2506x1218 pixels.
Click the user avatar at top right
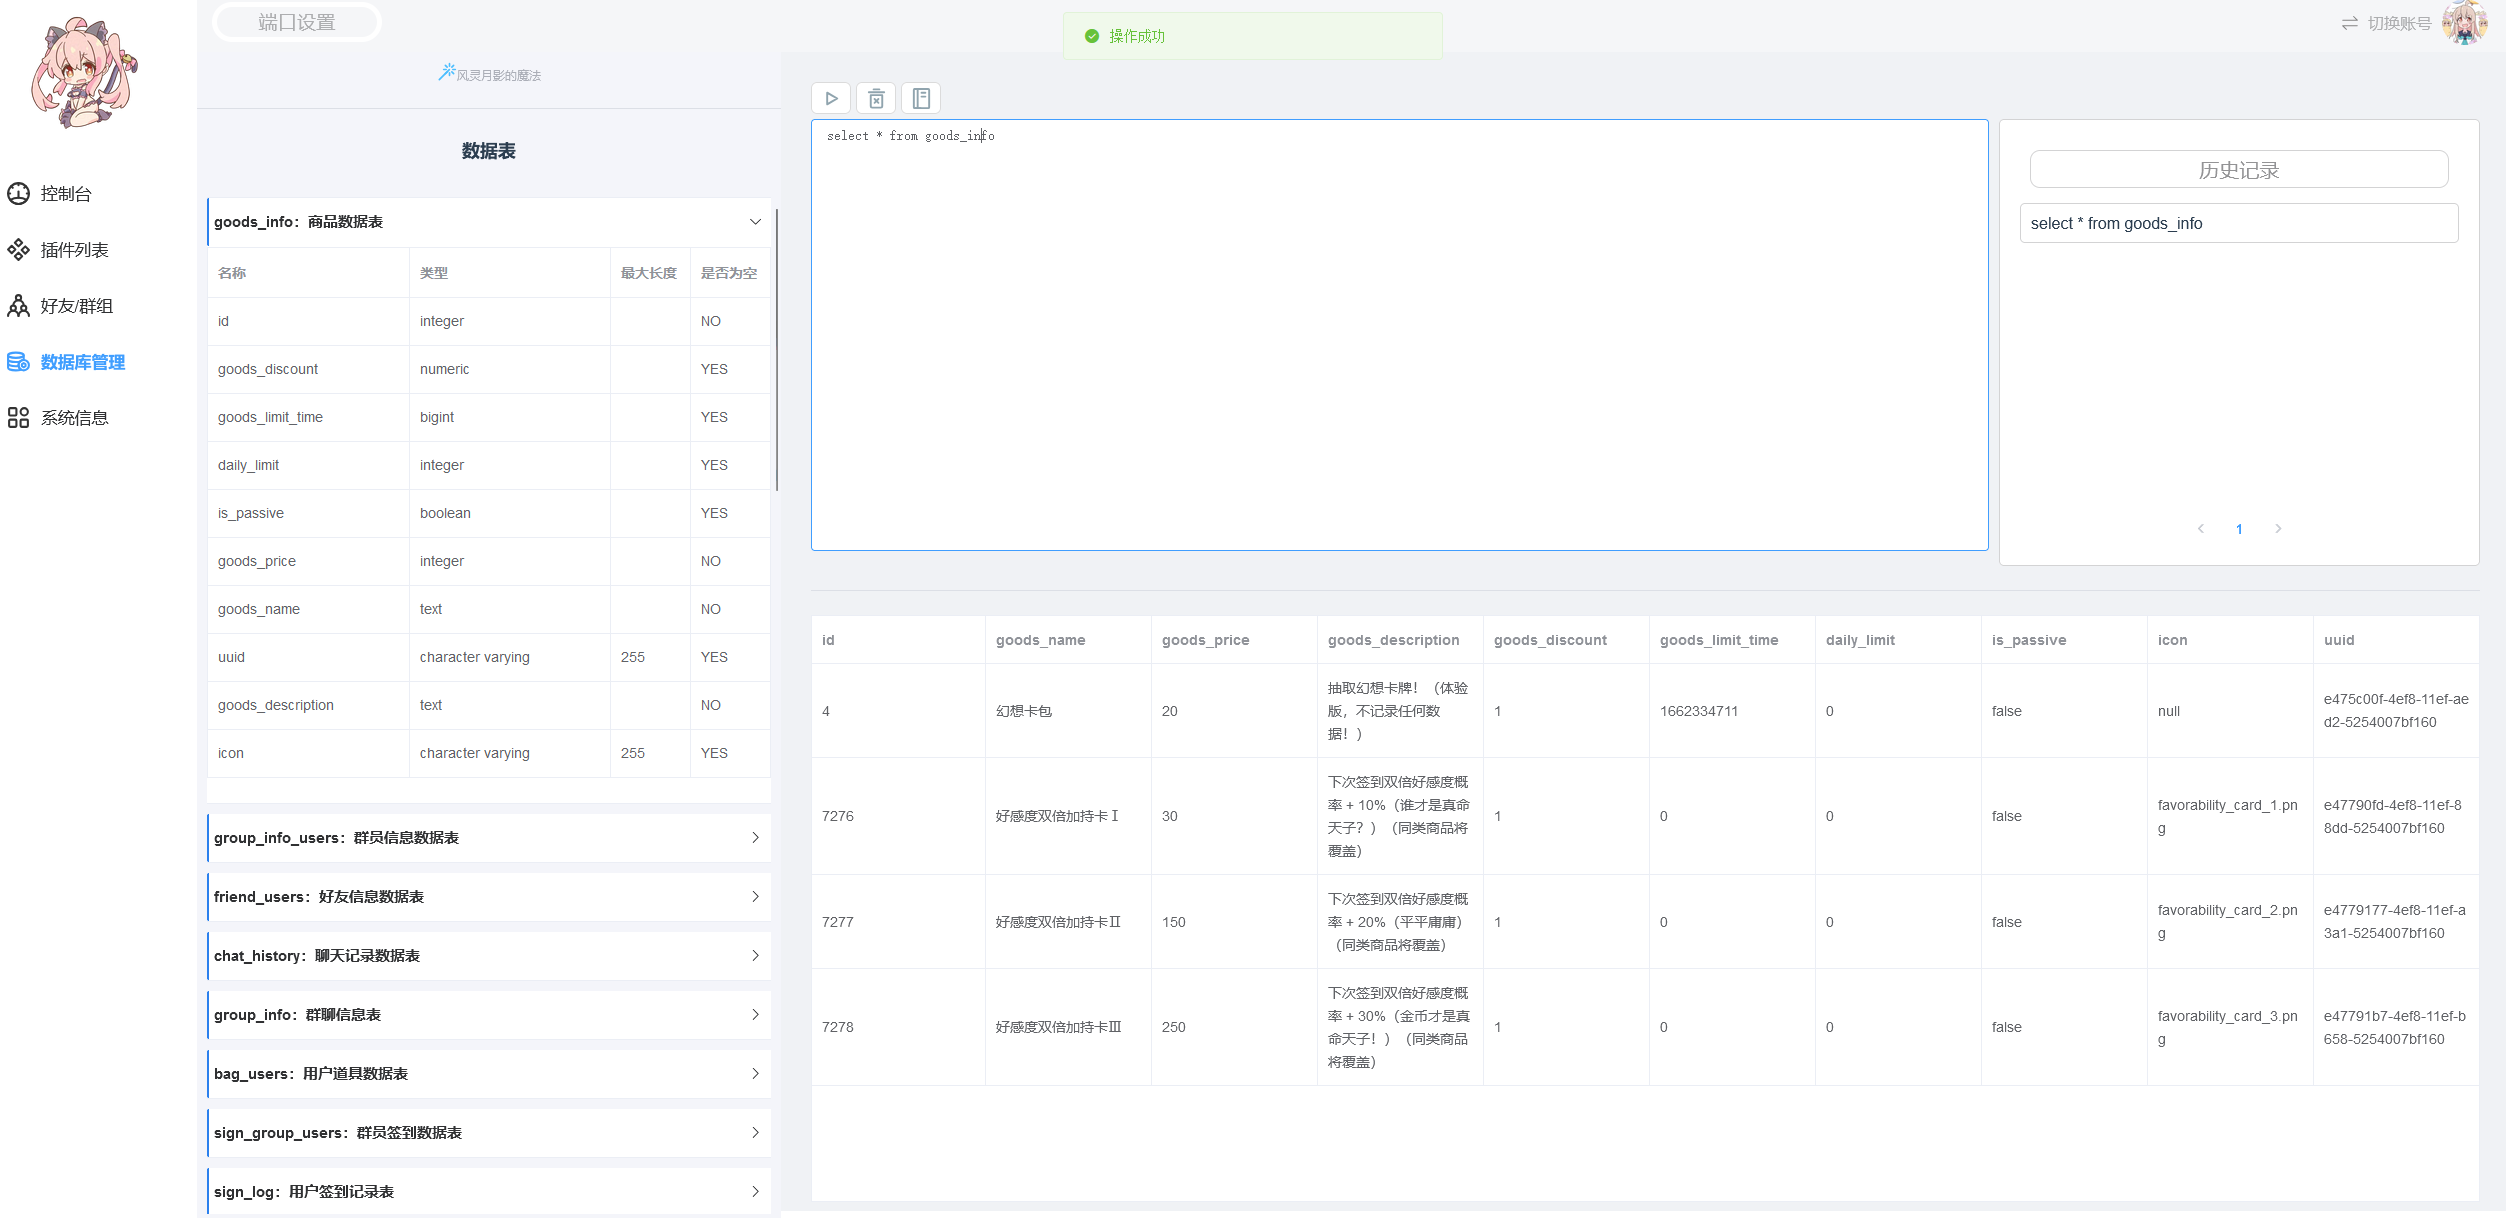point(2465,23)
